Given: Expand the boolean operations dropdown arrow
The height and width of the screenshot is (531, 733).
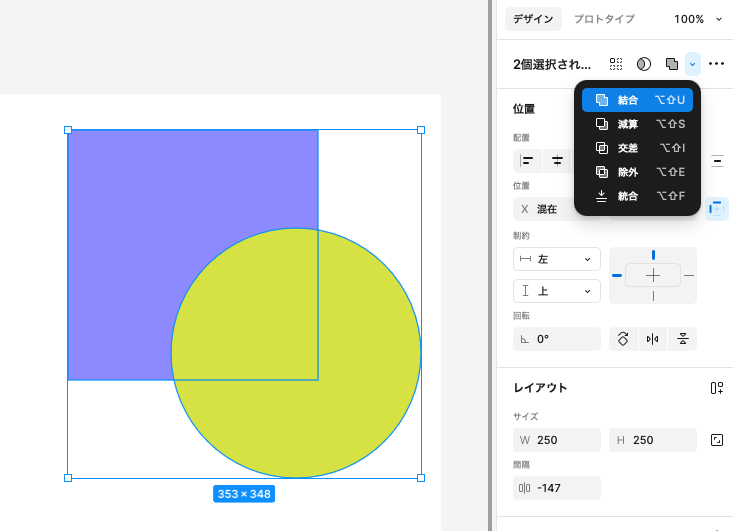Looking at the screenshot, I should click(x=693, y=64).
